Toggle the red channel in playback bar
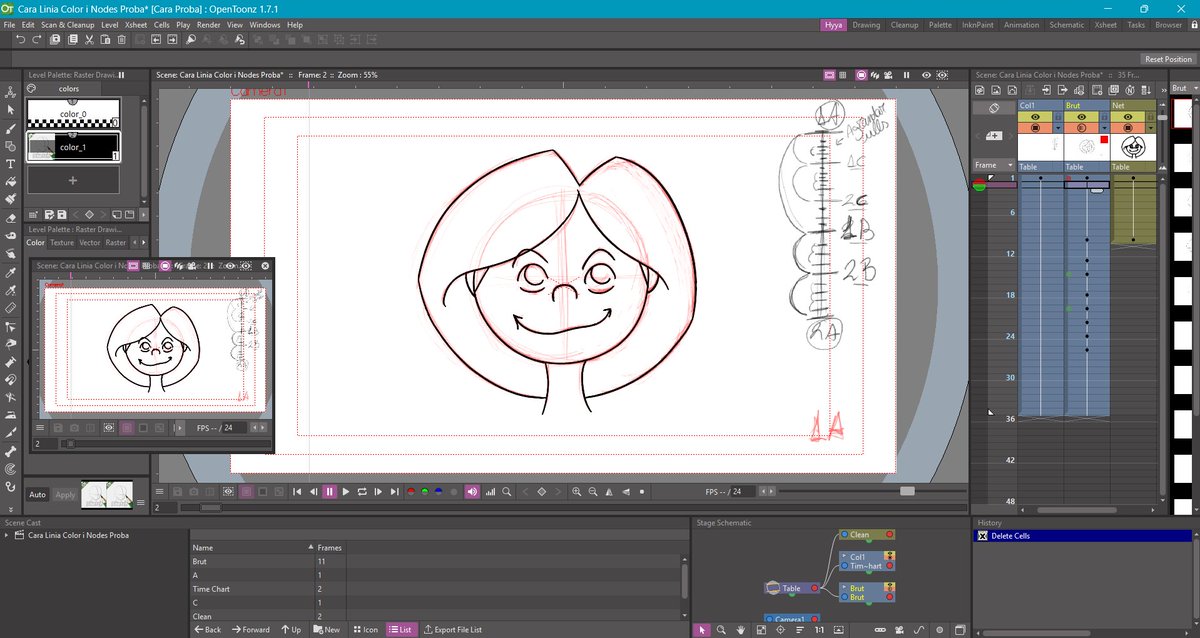The height and width of the screenshot is (638, 1200). pos(409,491)
